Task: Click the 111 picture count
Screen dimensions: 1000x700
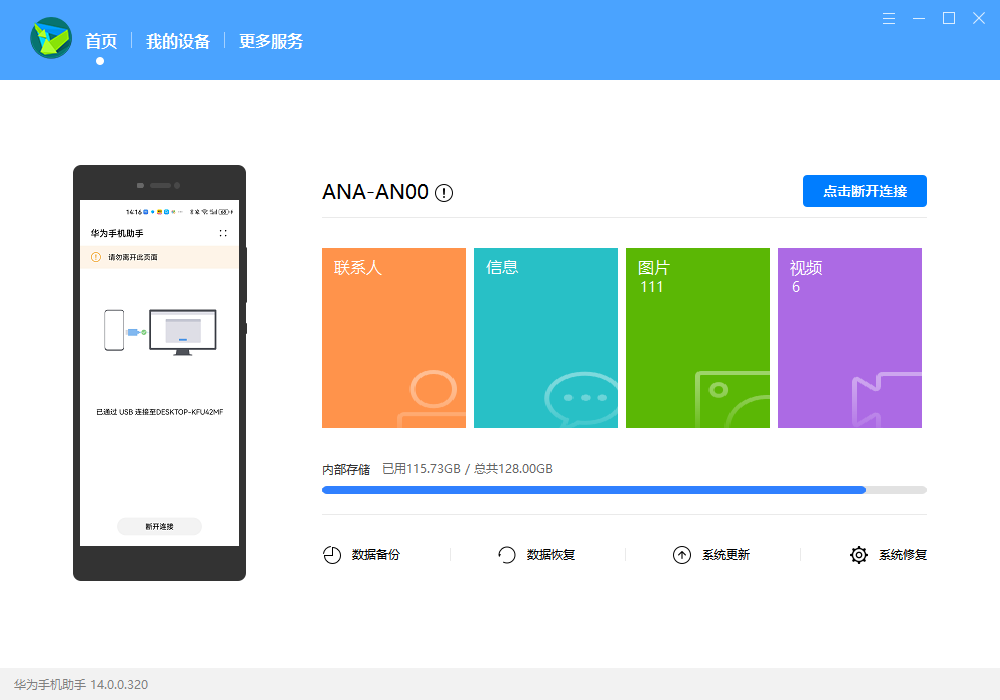Action: tap(651, 287)
